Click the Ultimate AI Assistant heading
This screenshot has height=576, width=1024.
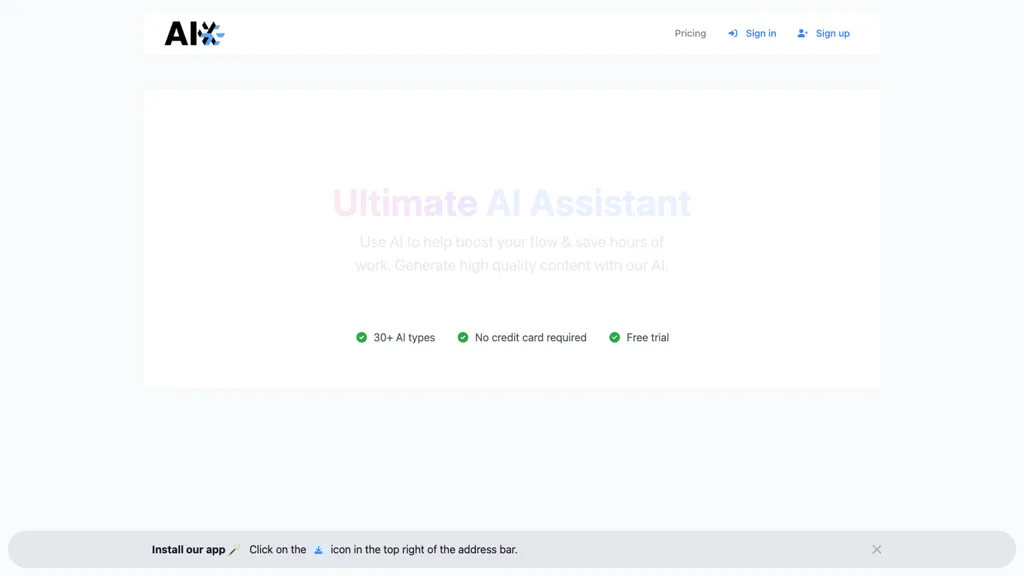point(511,203)
